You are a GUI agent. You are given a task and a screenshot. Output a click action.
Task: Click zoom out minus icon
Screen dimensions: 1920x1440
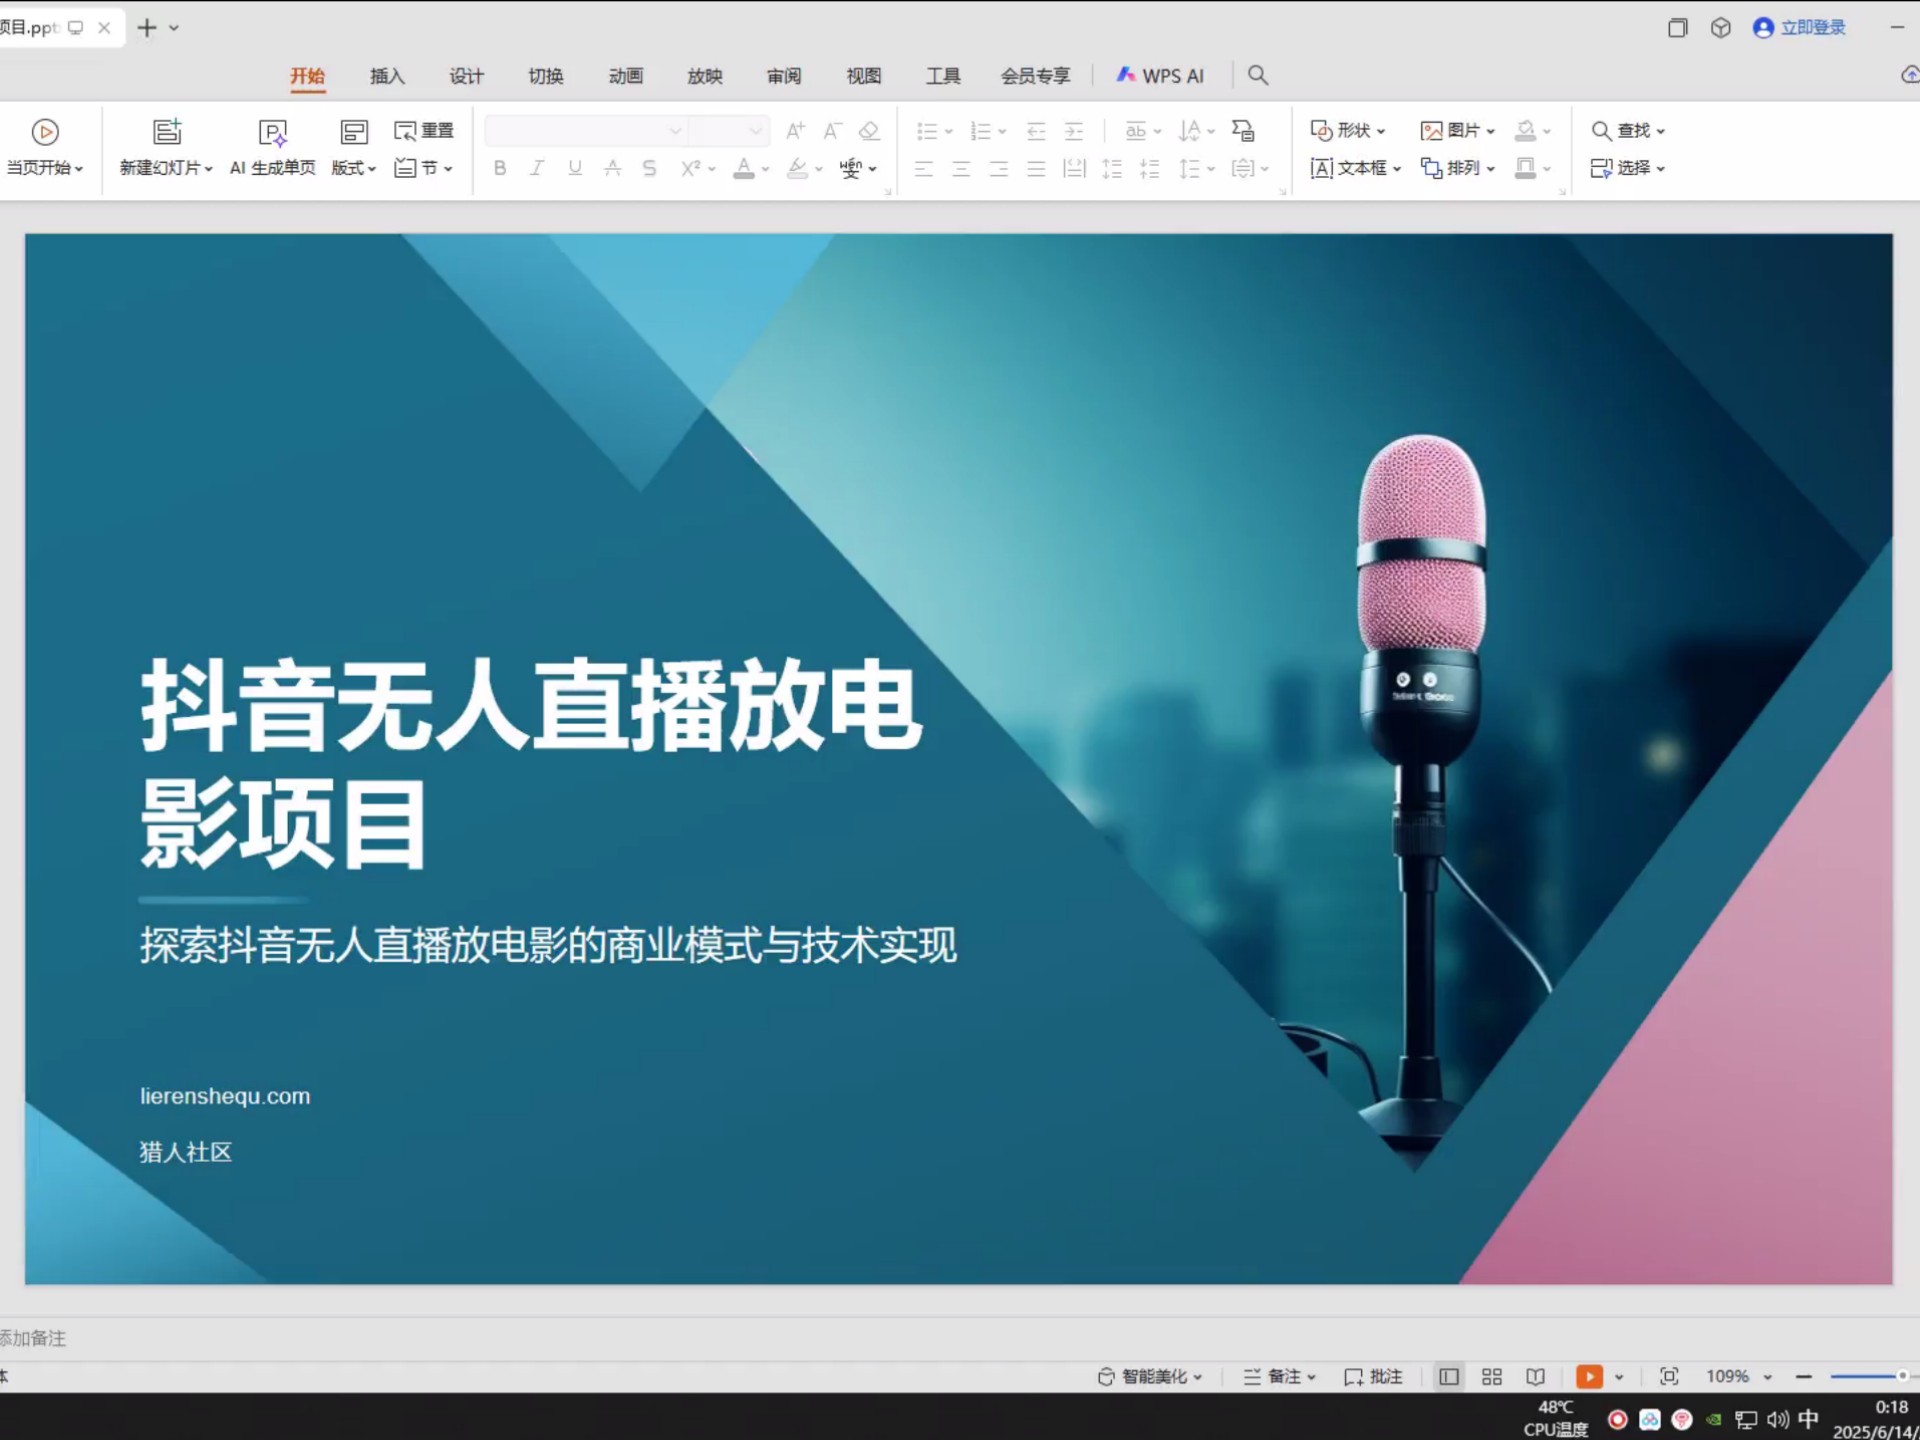(1804, 1377)
